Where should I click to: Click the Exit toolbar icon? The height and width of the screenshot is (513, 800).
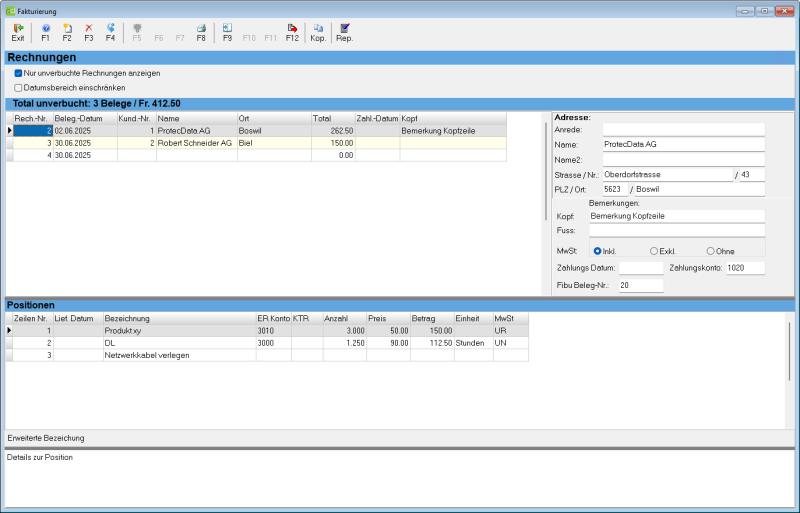(x=18, y=32)
